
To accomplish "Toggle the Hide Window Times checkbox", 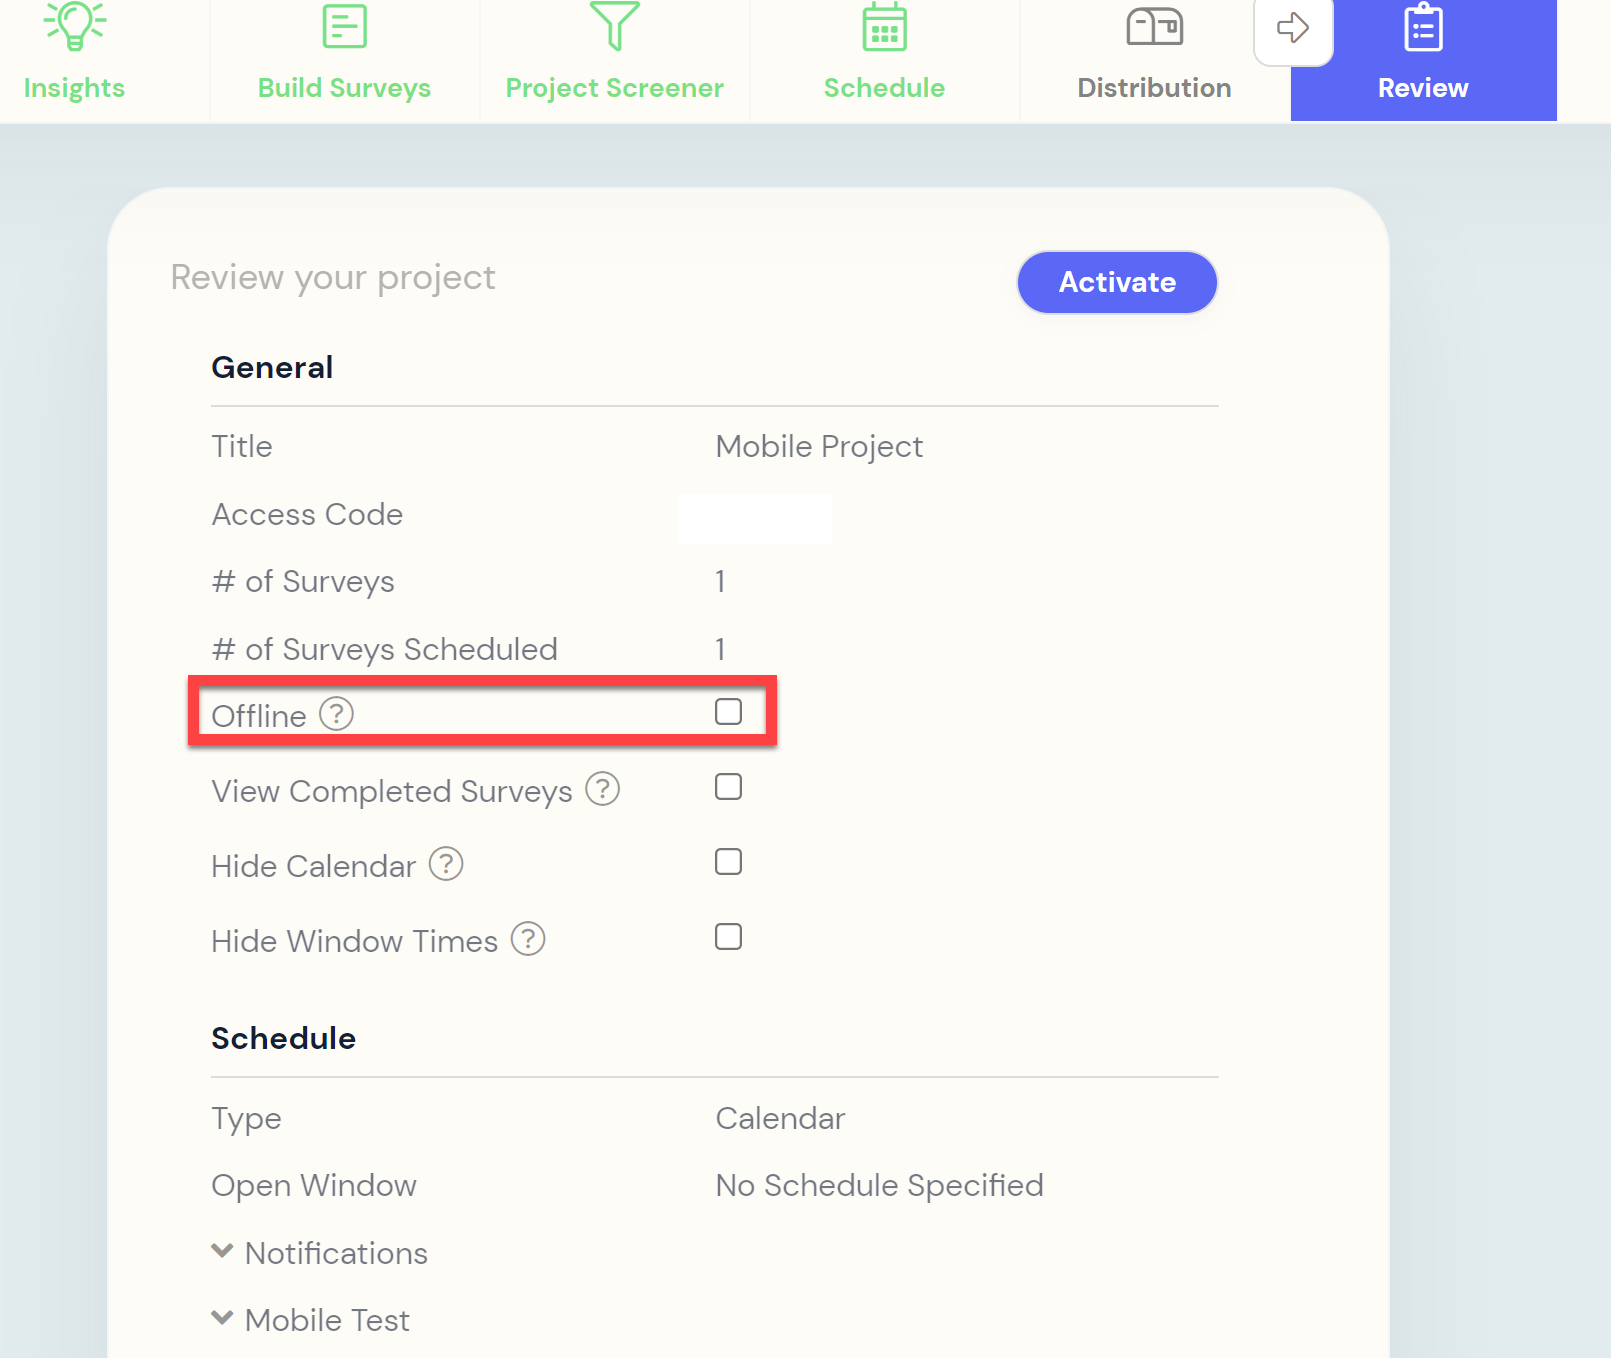I will 728,937.
